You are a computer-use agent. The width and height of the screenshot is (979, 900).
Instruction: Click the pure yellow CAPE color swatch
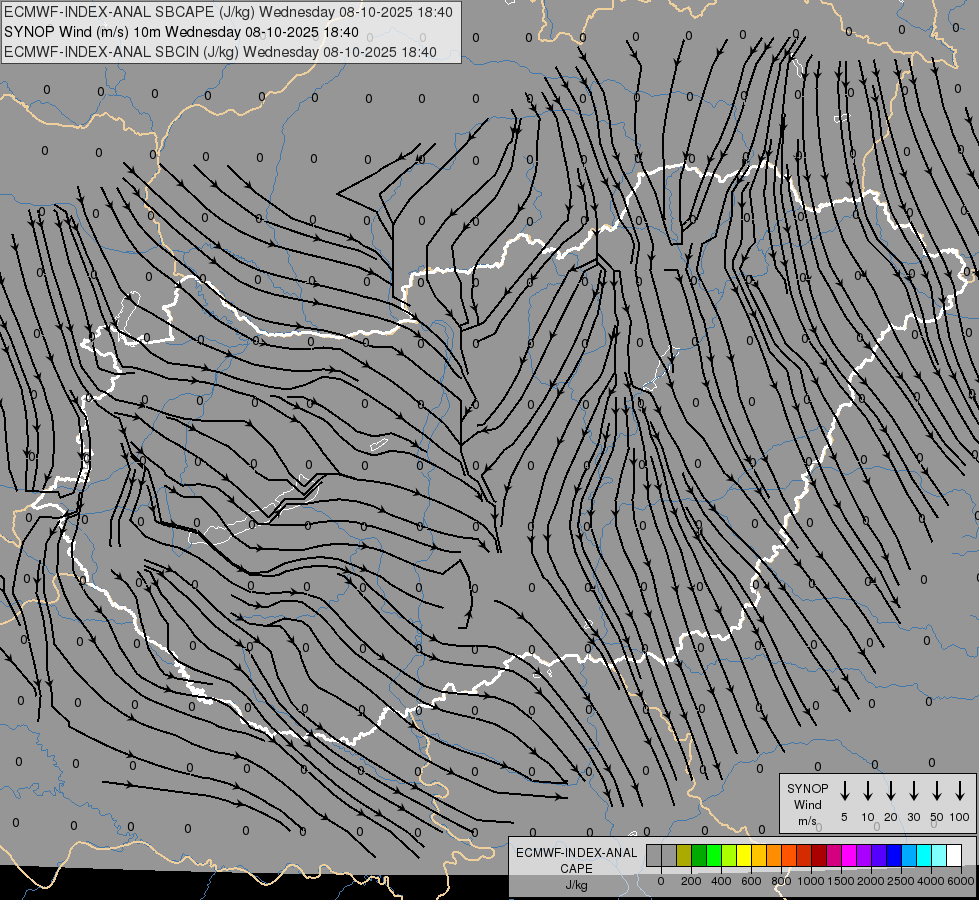point(744,856)
